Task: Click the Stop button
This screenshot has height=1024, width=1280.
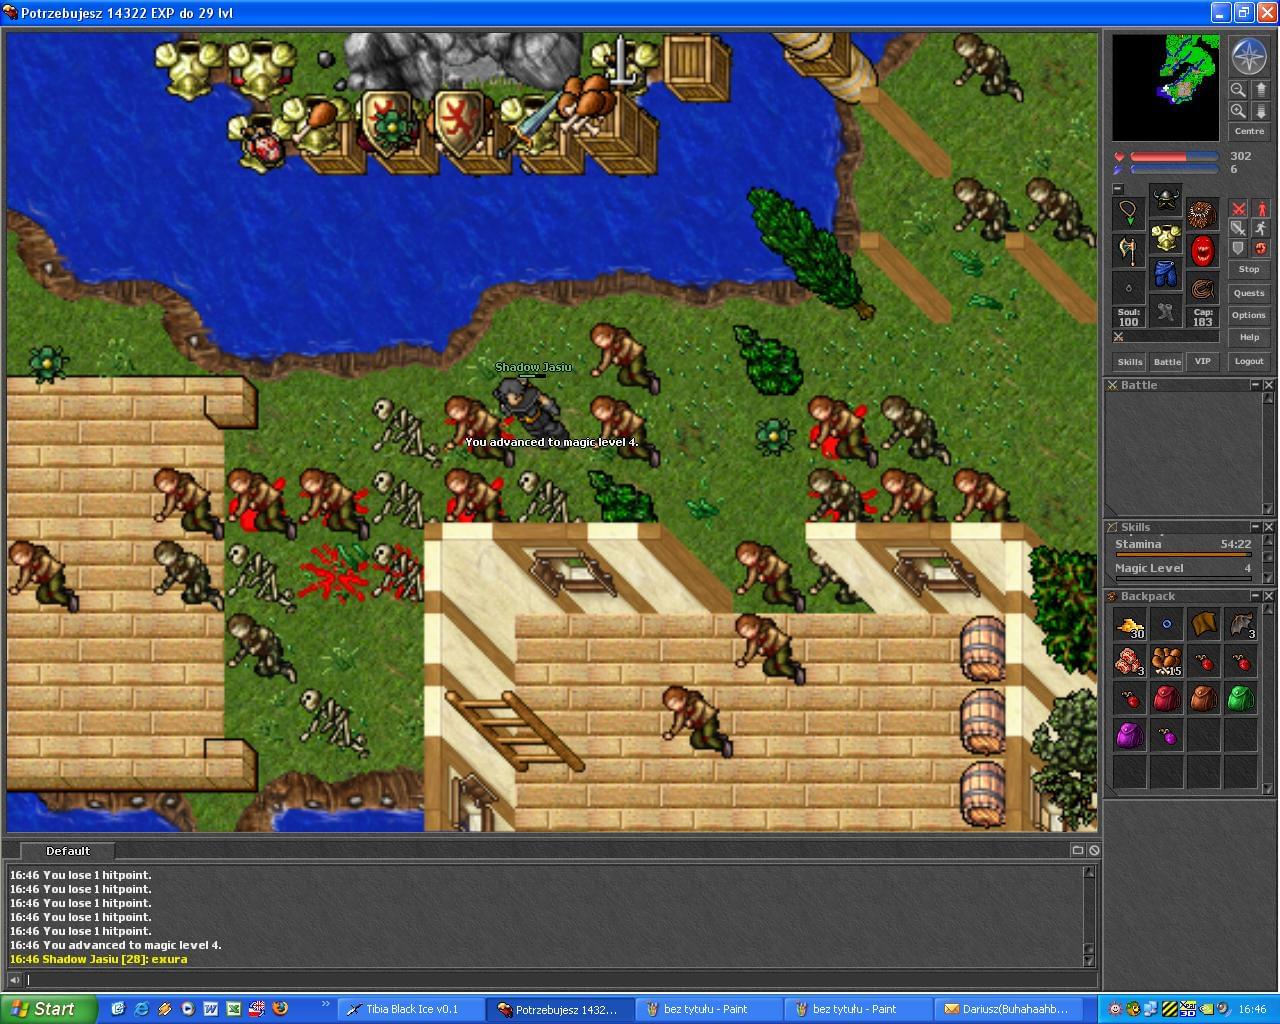Action: [1249, 270]
